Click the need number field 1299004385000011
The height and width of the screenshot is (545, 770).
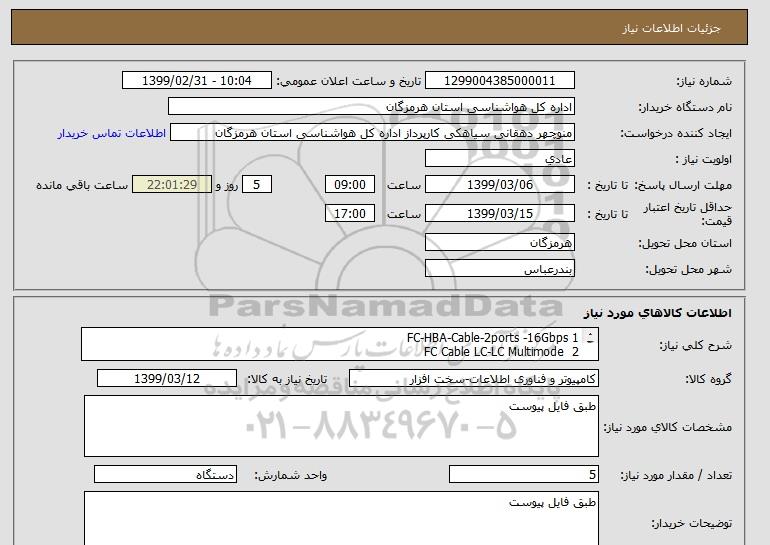(499, 81)
